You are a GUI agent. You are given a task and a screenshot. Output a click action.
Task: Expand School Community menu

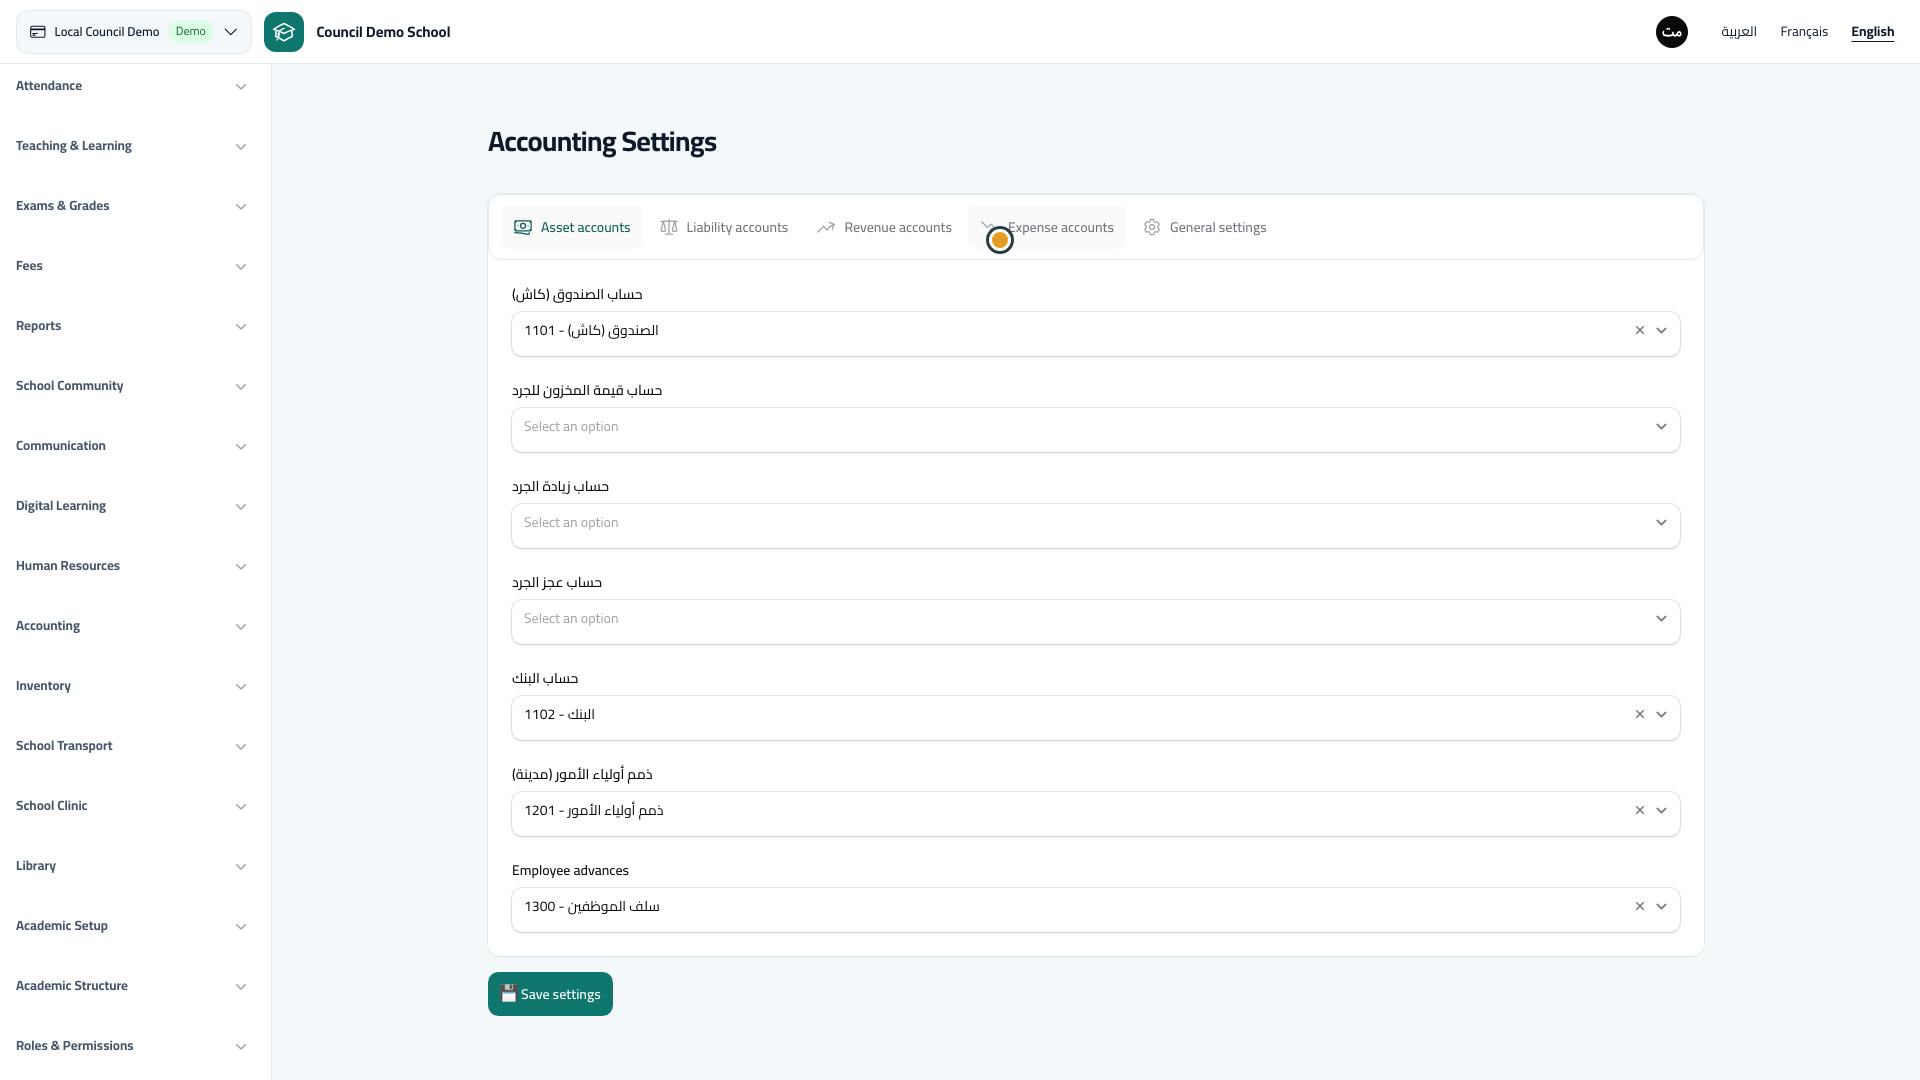click(131, 386)
